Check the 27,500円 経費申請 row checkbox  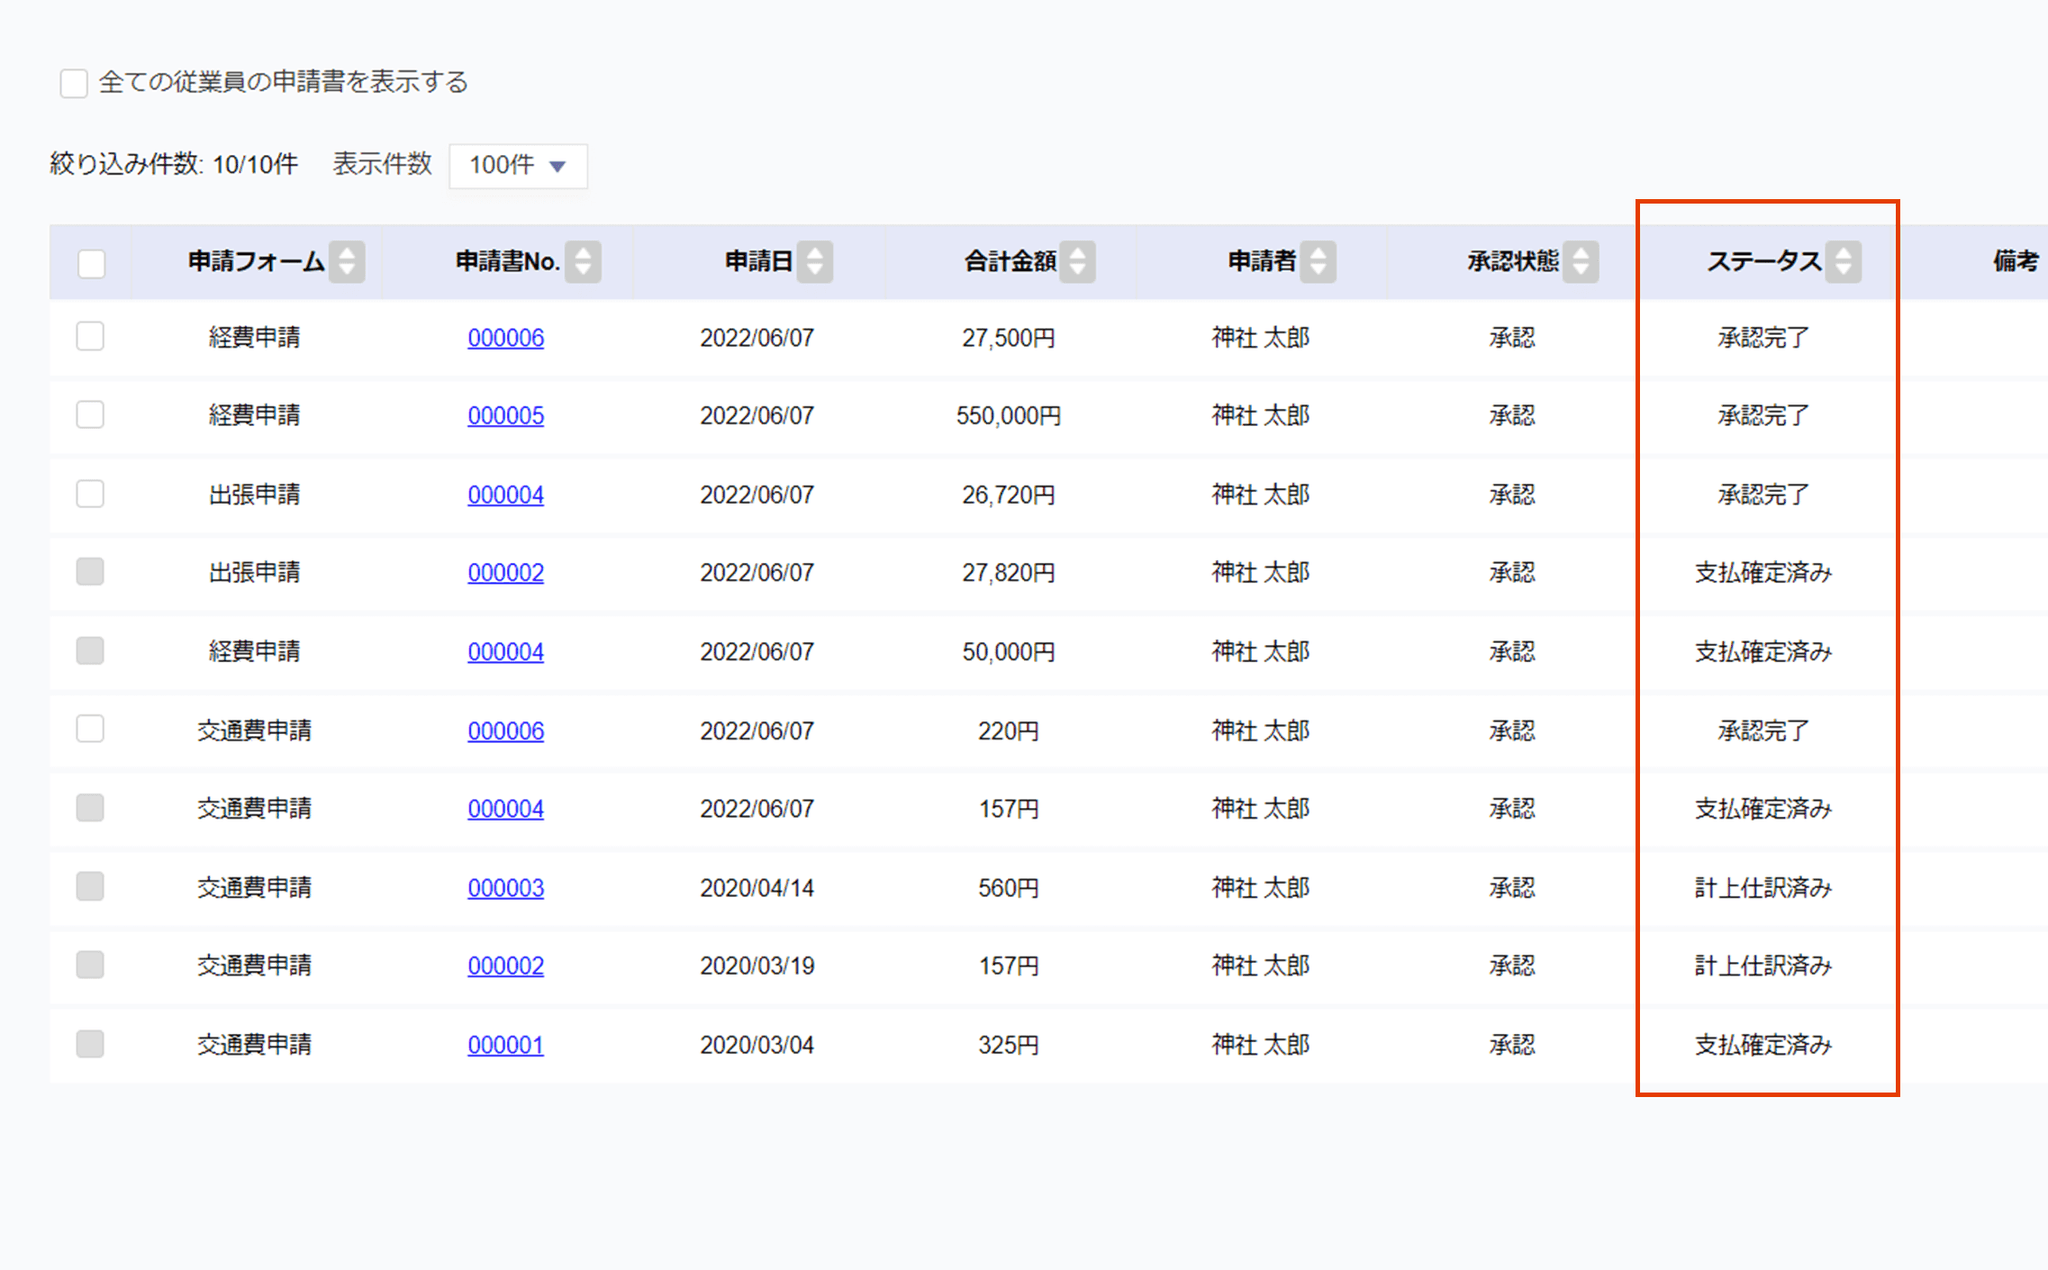[90, 336]
